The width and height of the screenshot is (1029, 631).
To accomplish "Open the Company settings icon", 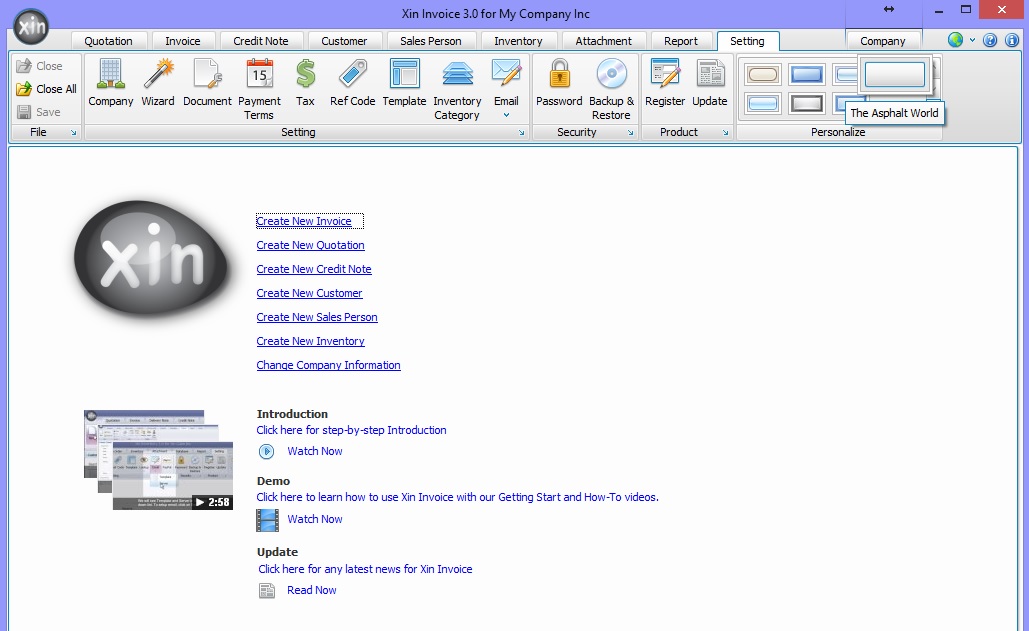I will [x=110, y=82].
